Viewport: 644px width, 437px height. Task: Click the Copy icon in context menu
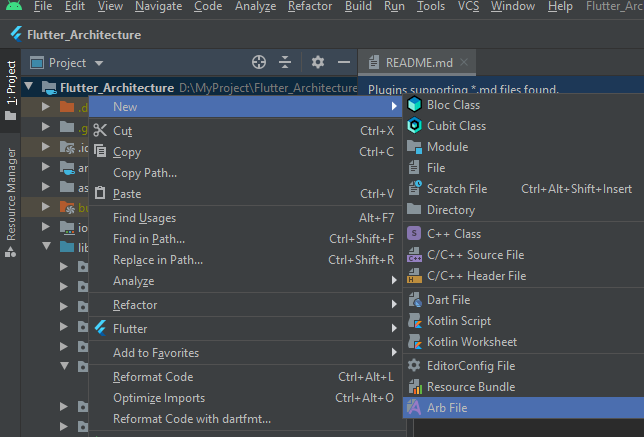100,151
